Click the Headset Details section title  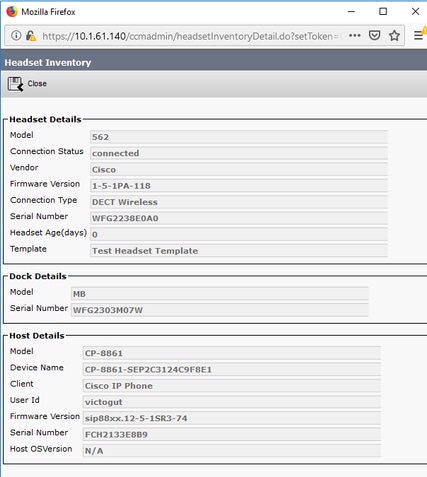pyautogui.click(x=45, y=119)
